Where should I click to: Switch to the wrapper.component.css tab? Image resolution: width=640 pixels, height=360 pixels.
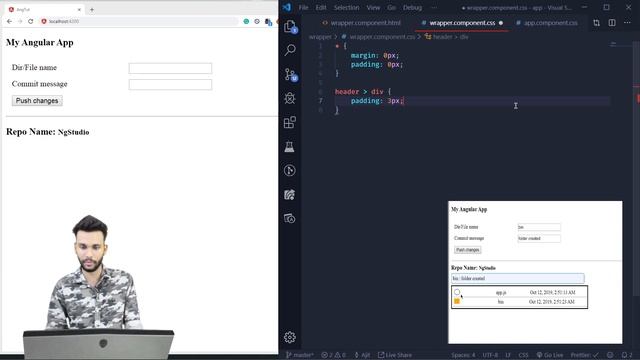tap(462, 23)
